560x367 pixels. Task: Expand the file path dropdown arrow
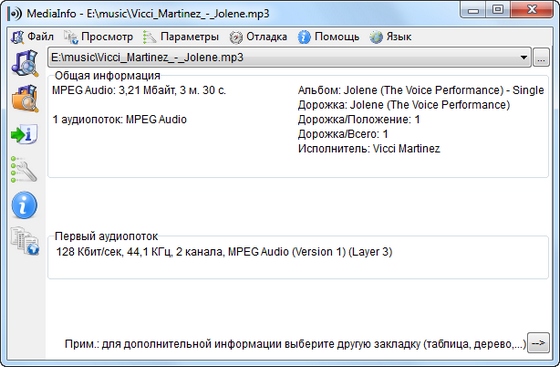524,57
